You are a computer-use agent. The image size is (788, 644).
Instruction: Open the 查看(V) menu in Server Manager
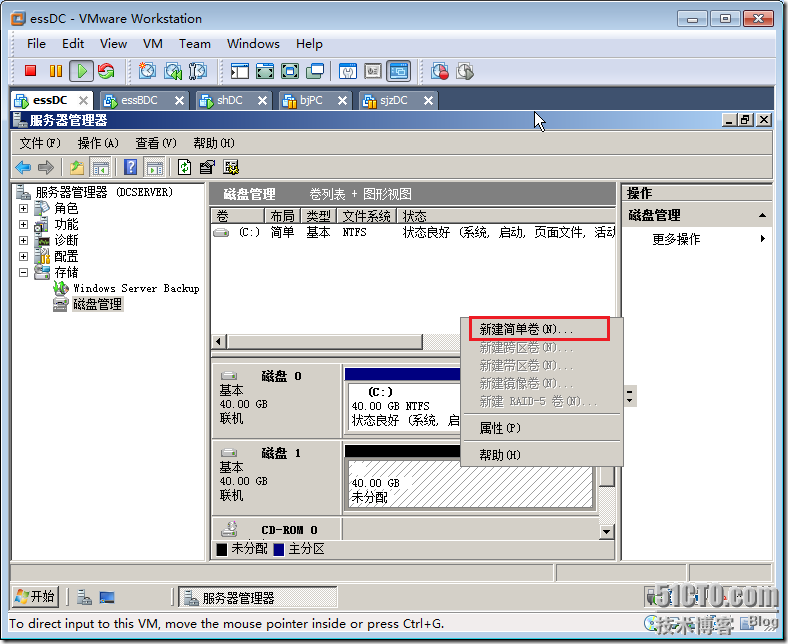pyautogui.click(x=156, y=143)
